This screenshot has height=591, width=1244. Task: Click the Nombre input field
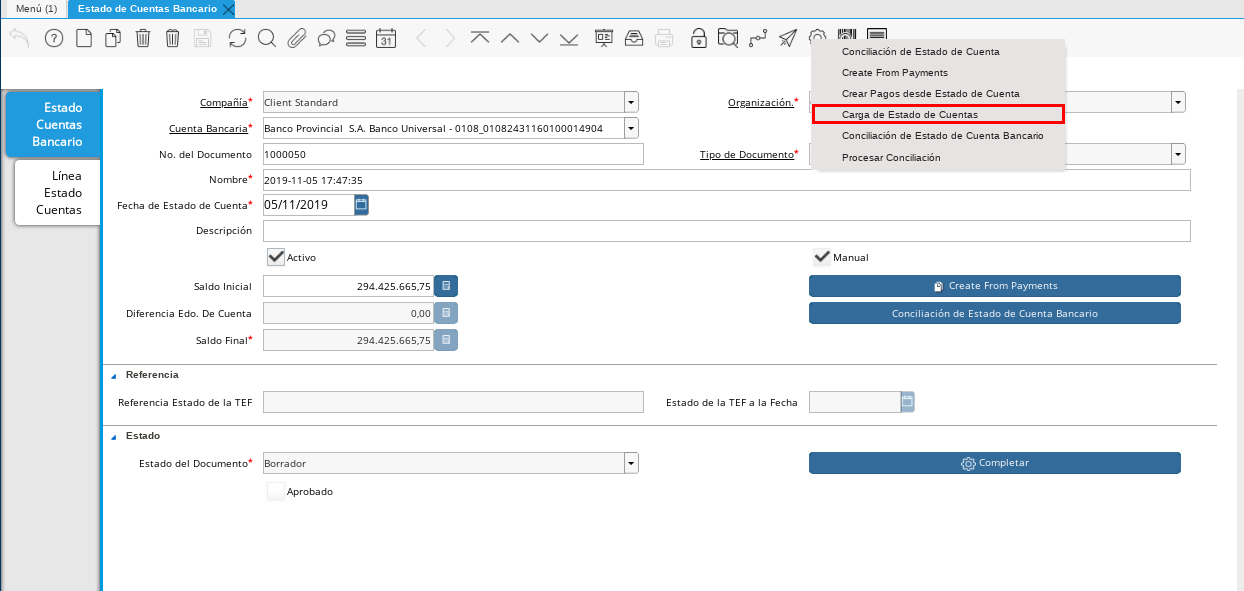(726, 180)
